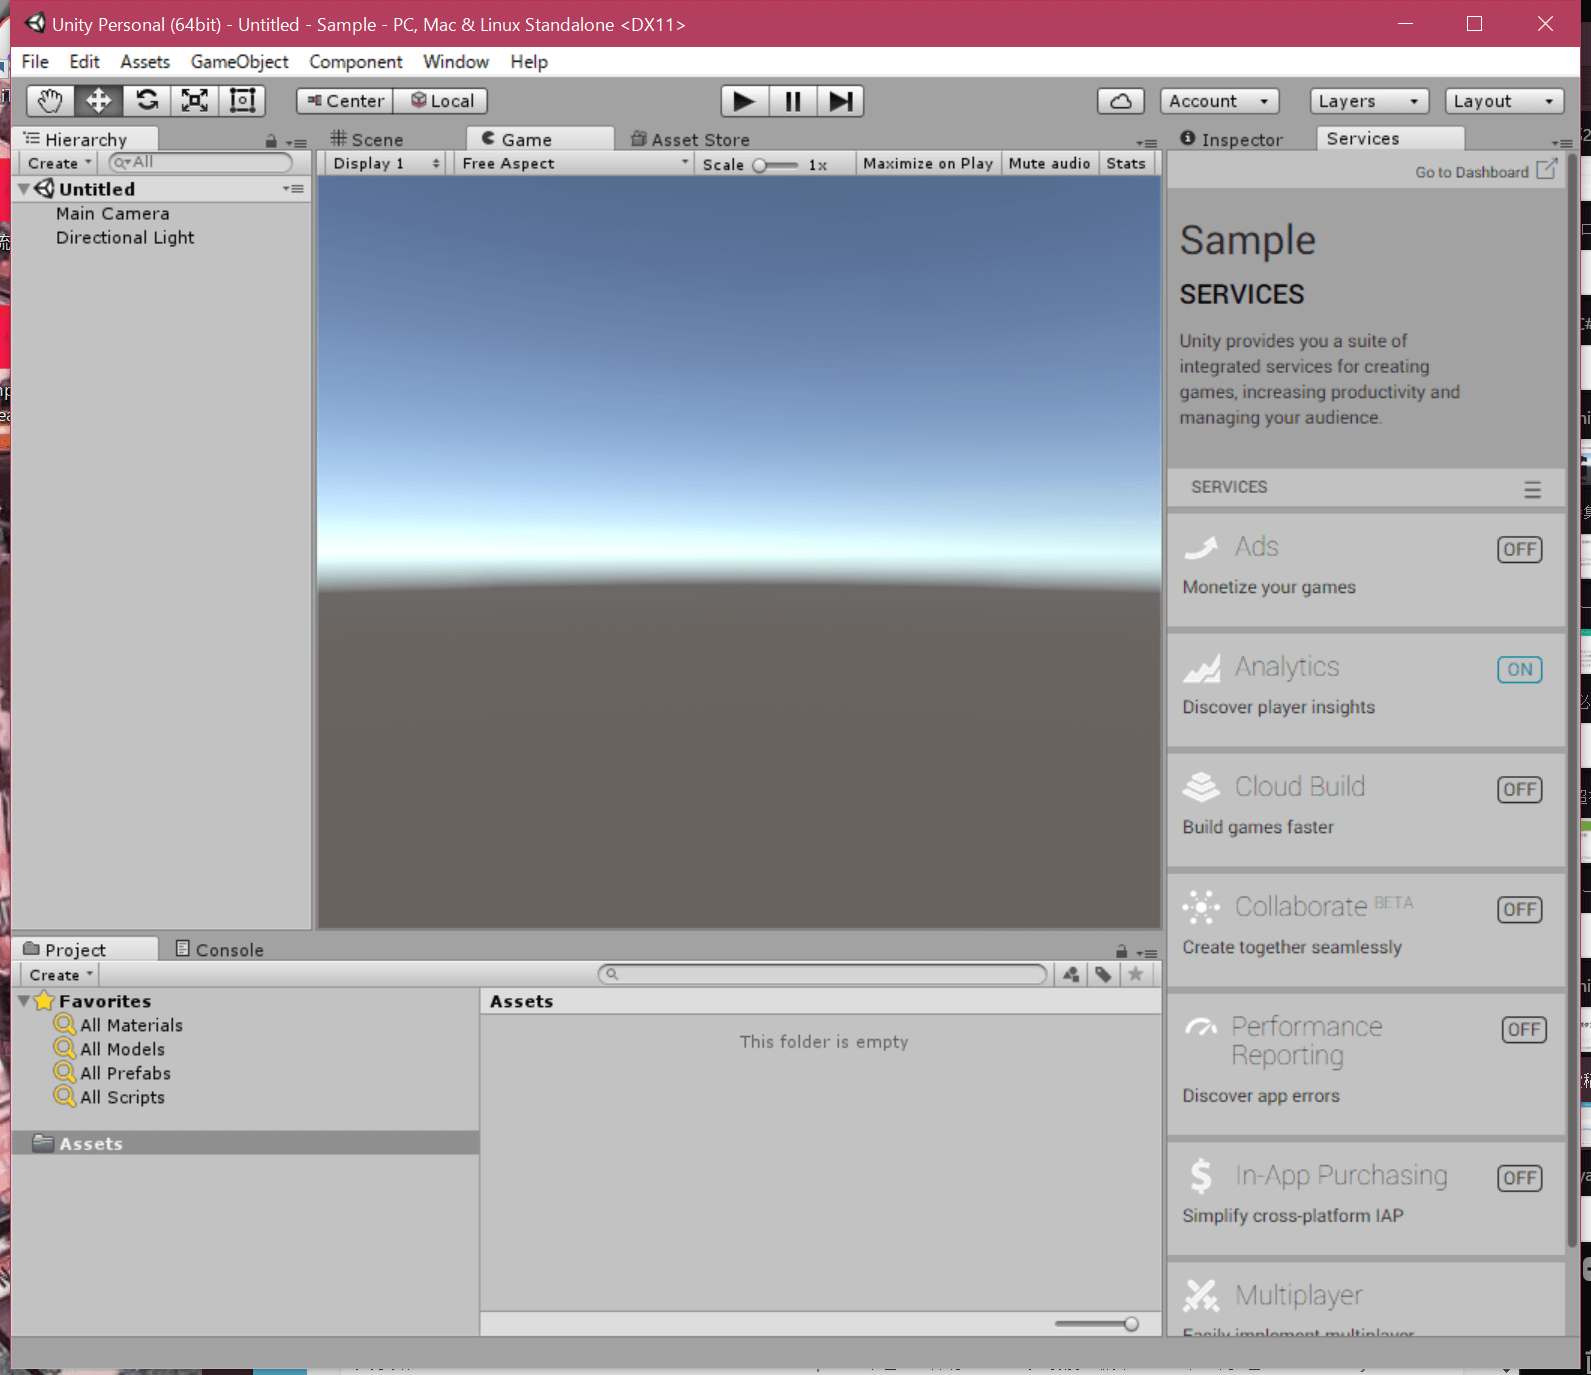Click the Go to Dashboard link
Screen dimensions: 1591x1375
[1471, 172]
